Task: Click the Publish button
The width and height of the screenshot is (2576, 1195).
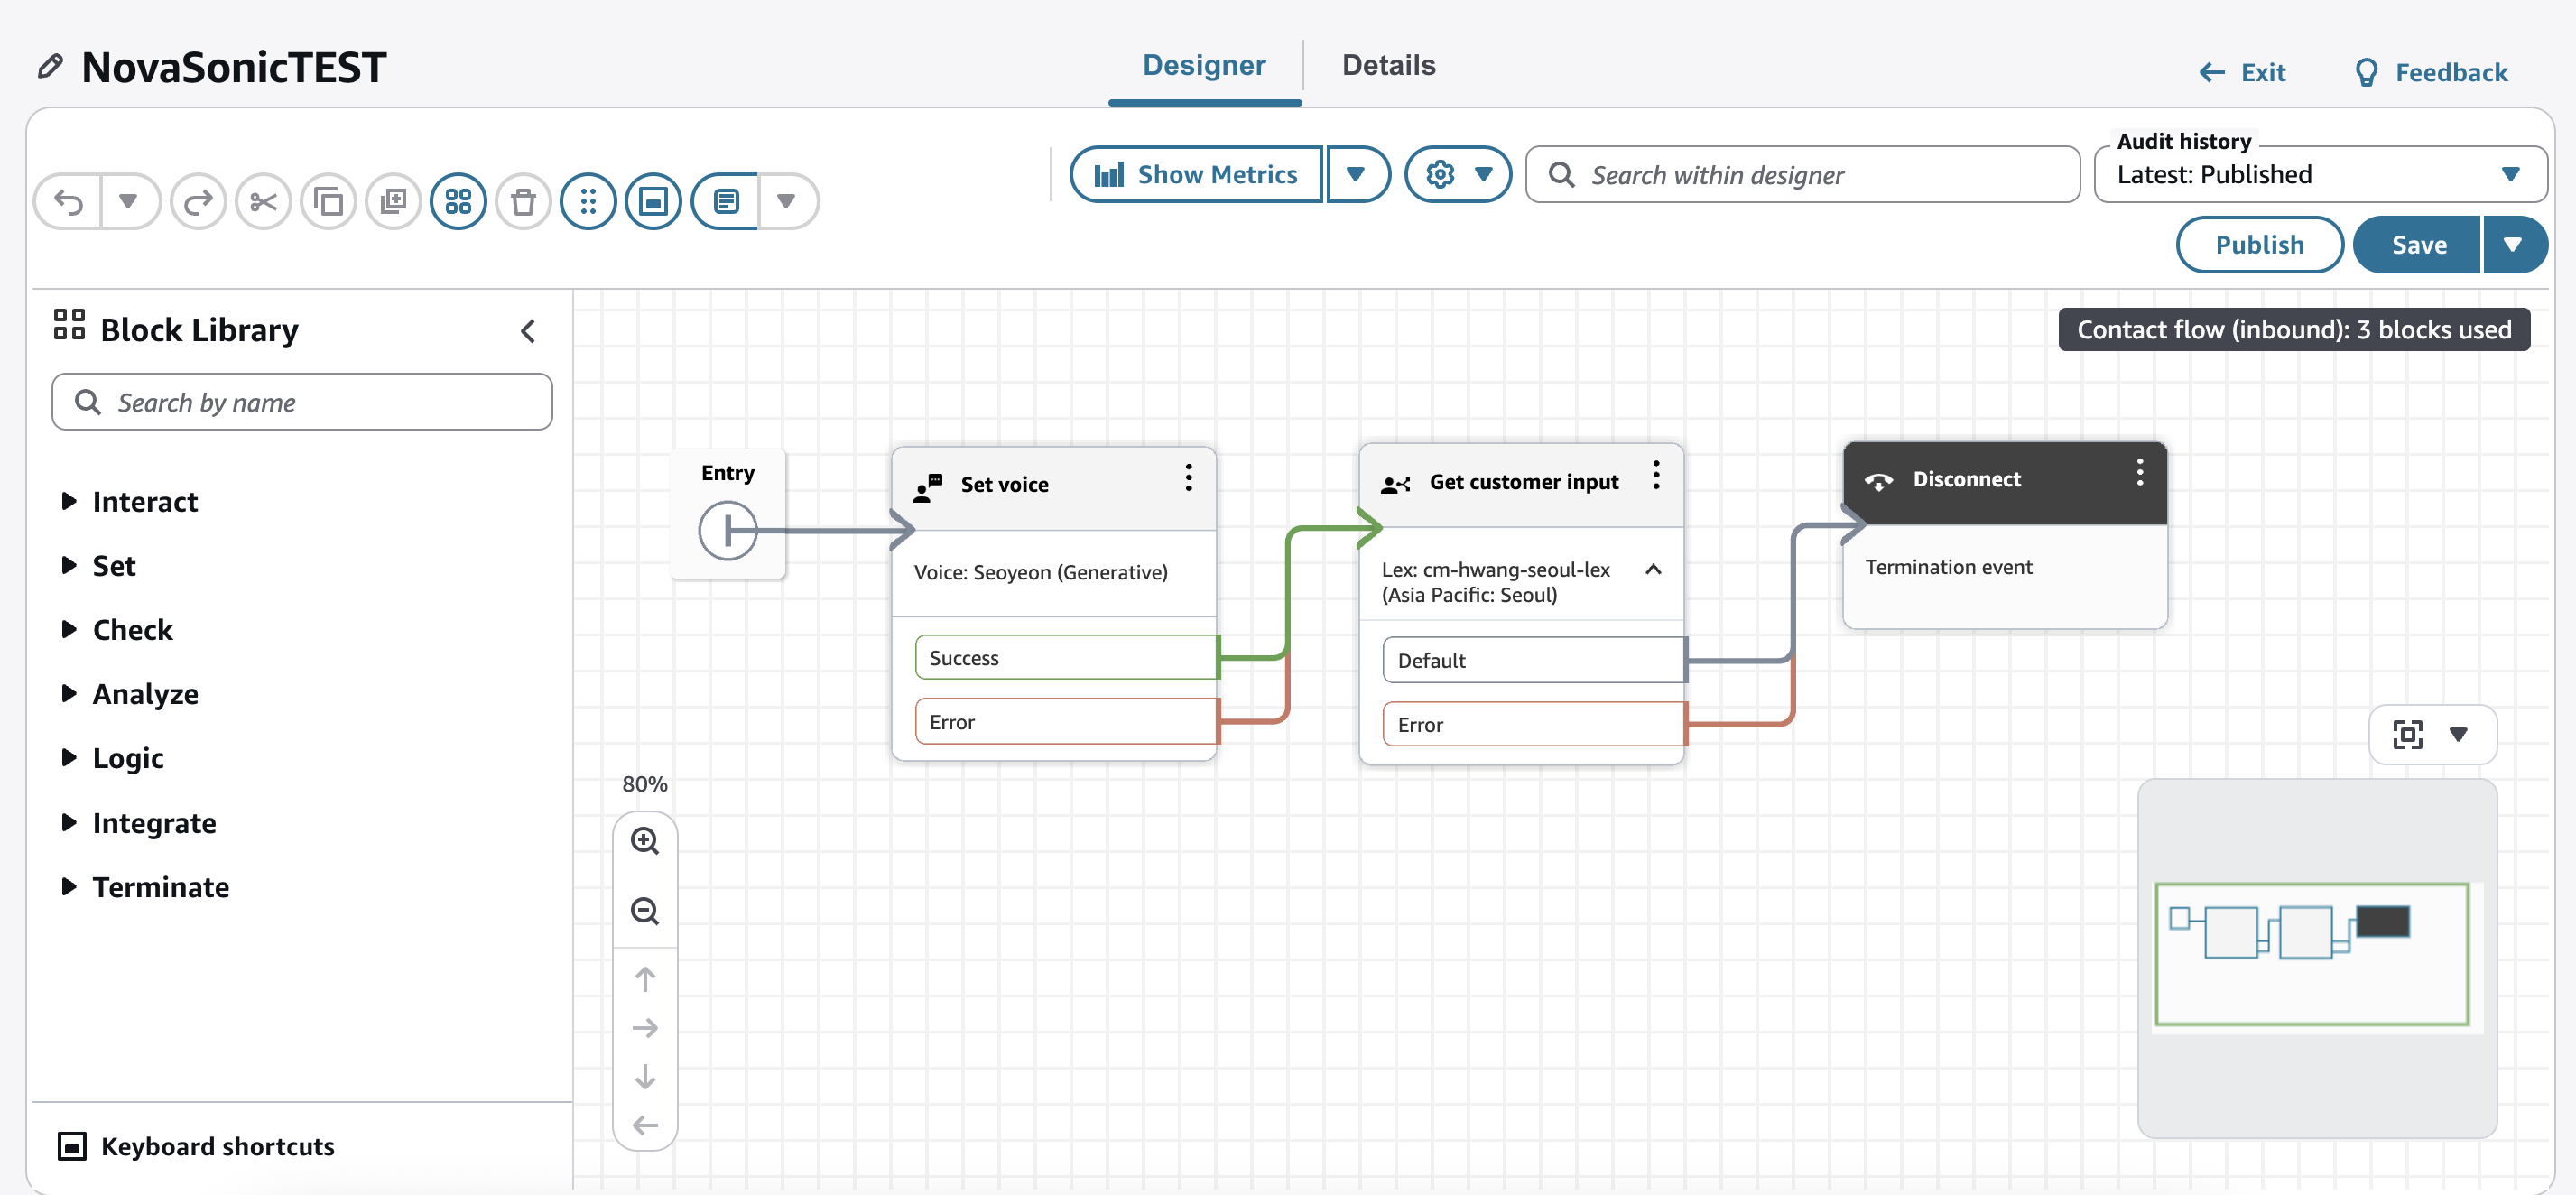Action: click(2258, 245)
